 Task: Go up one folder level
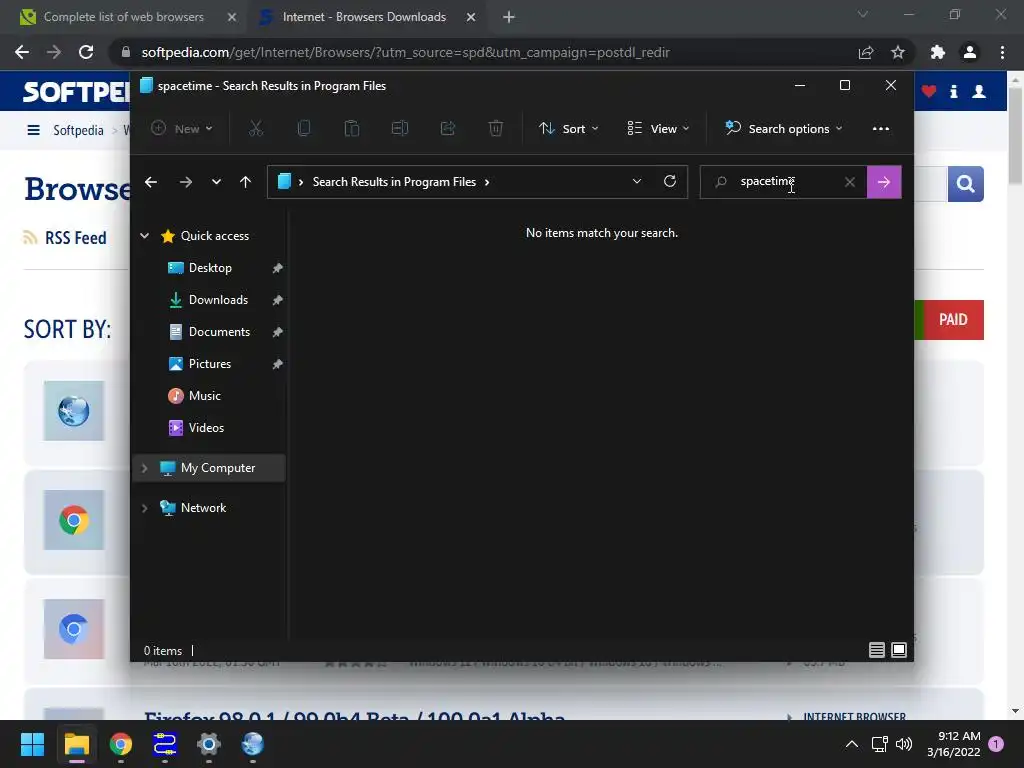point(246,182)
